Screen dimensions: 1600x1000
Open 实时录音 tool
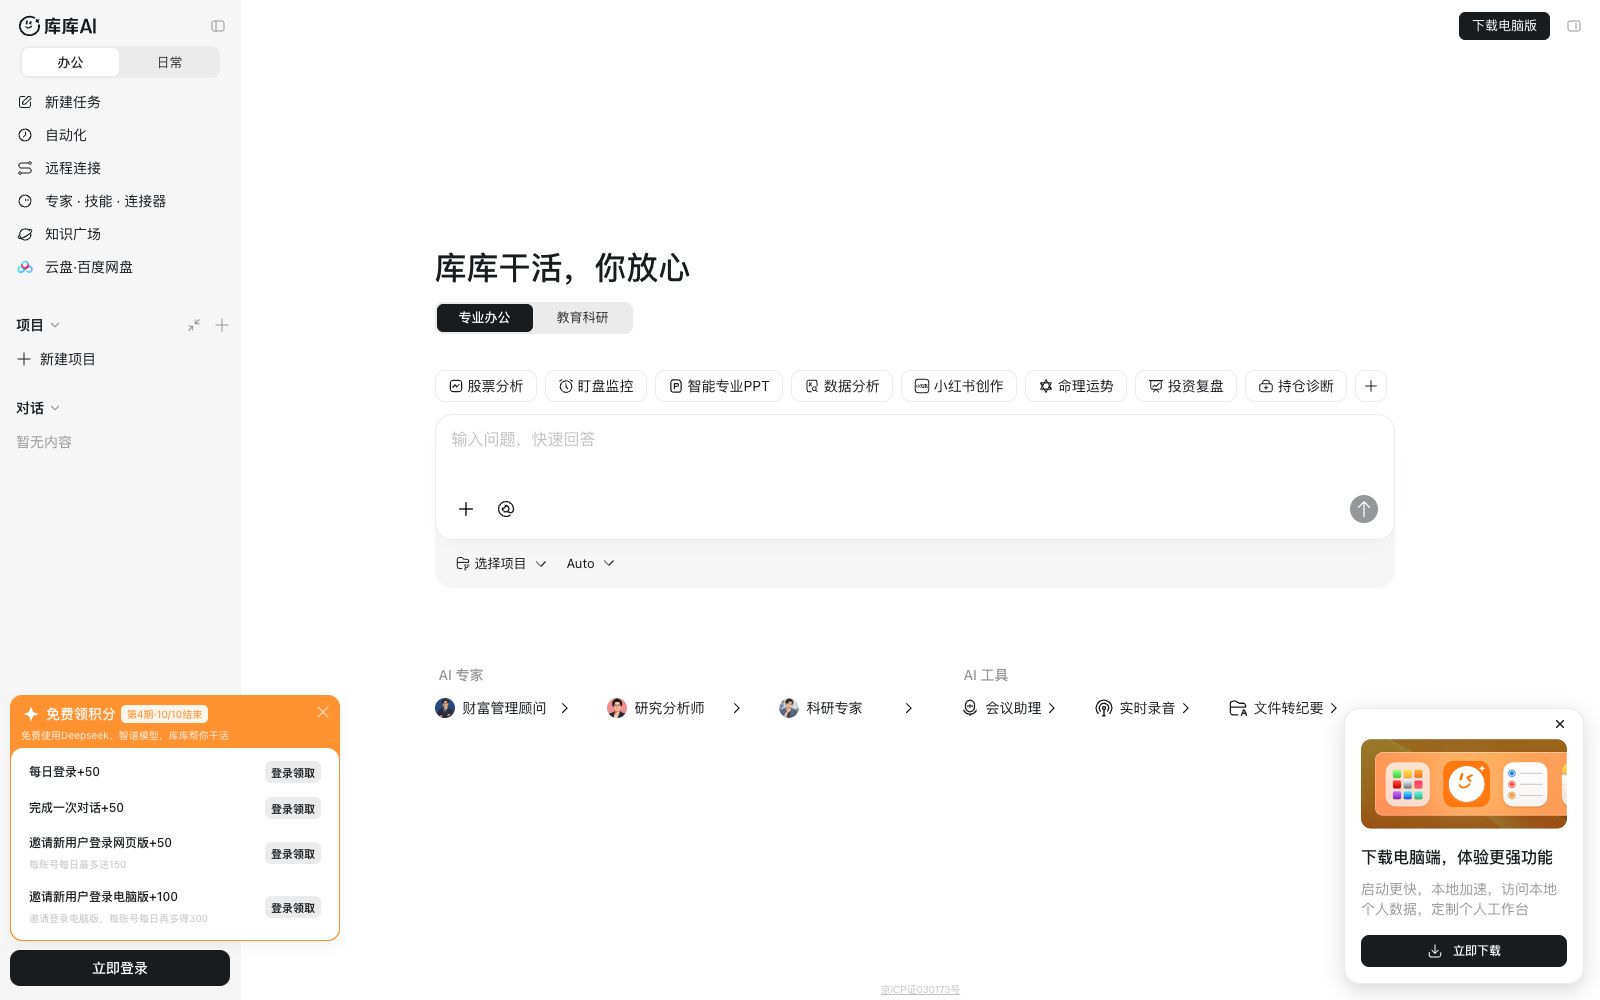pyautogui.click(x=1143, y=708)
